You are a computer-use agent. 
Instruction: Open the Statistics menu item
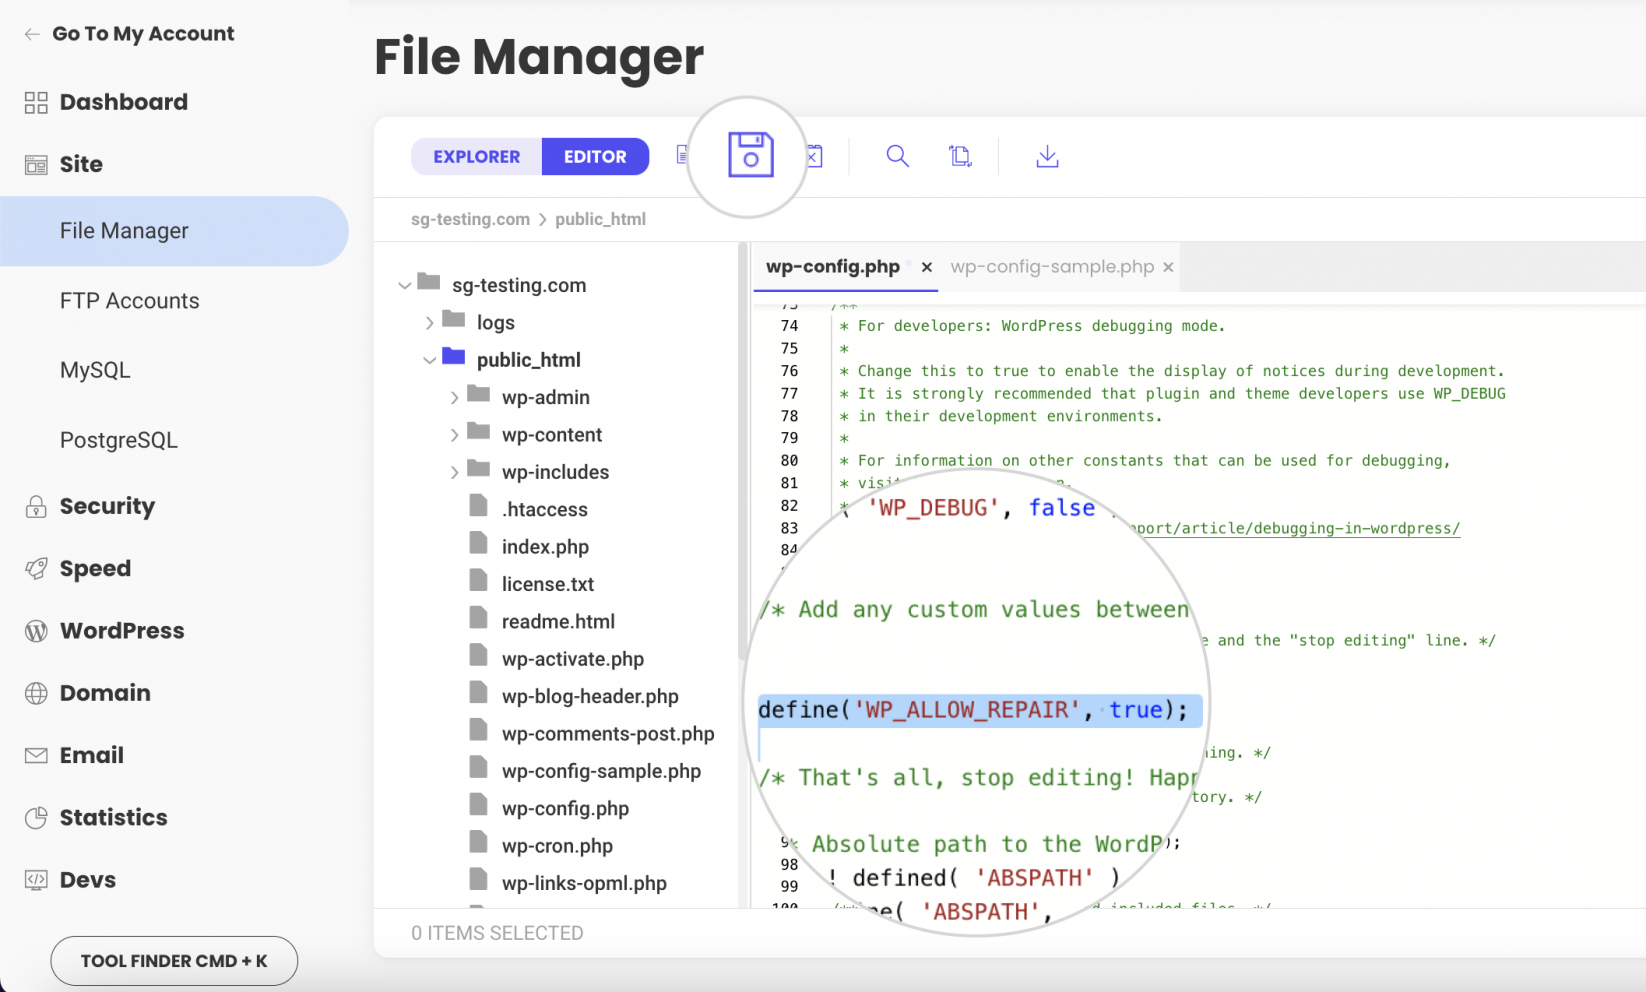coord(113,818)
